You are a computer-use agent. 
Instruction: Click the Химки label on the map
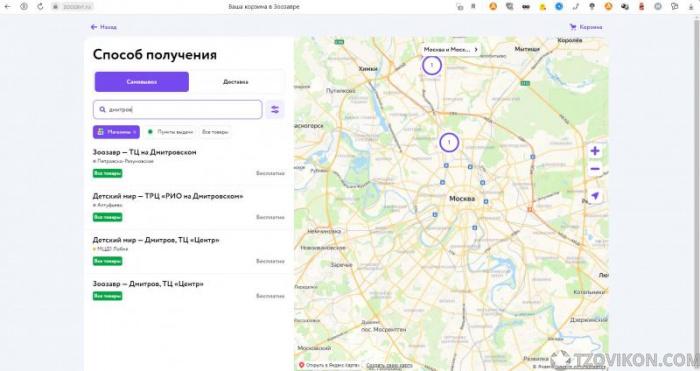[x=368, y=69]
